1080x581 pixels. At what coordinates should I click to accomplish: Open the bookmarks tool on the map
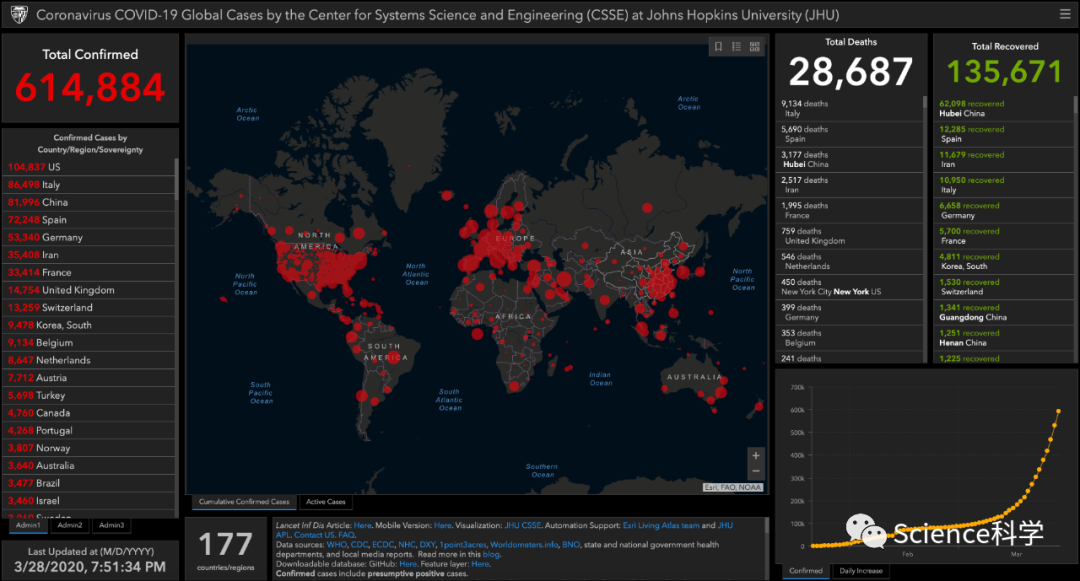point(718,47)
